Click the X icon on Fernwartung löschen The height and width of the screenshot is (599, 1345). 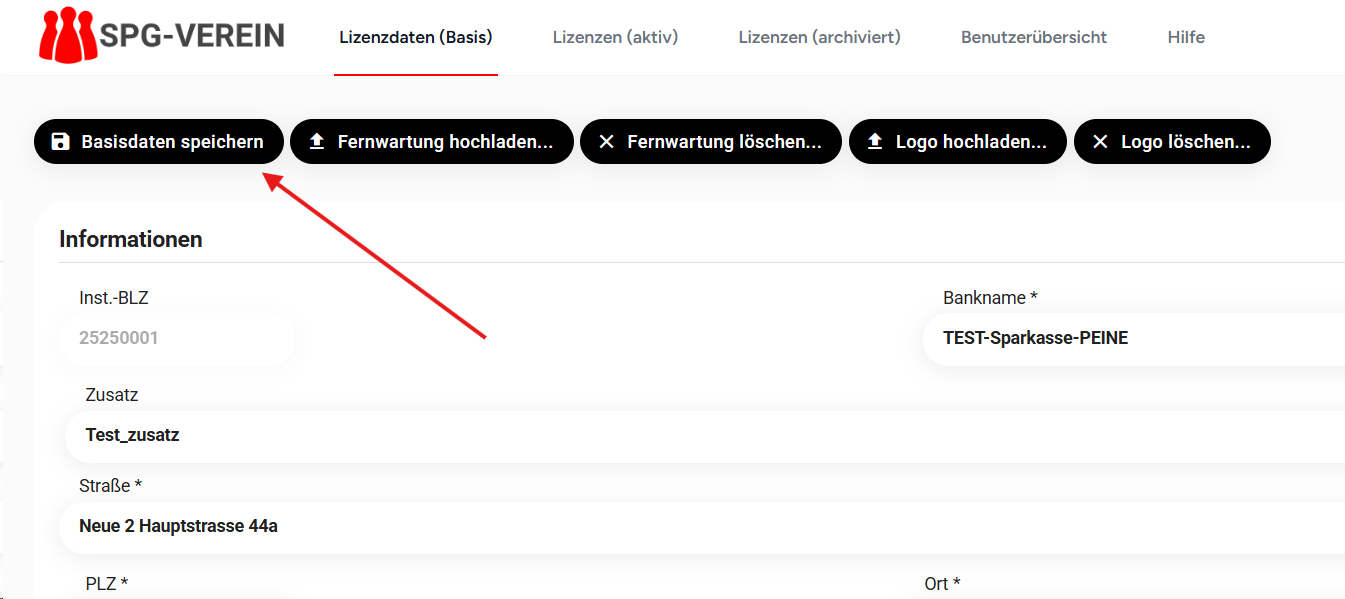[606, 142]
